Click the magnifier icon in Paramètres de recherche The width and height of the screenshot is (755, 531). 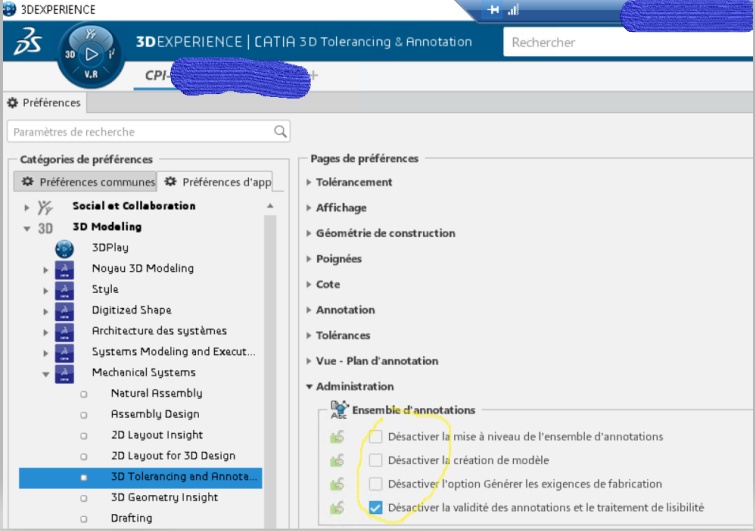(x=280, y=131)
